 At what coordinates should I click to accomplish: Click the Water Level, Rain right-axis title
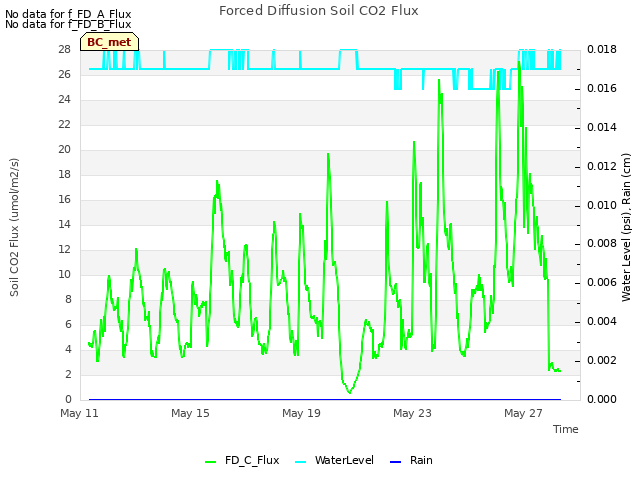(x=627, y=227)
